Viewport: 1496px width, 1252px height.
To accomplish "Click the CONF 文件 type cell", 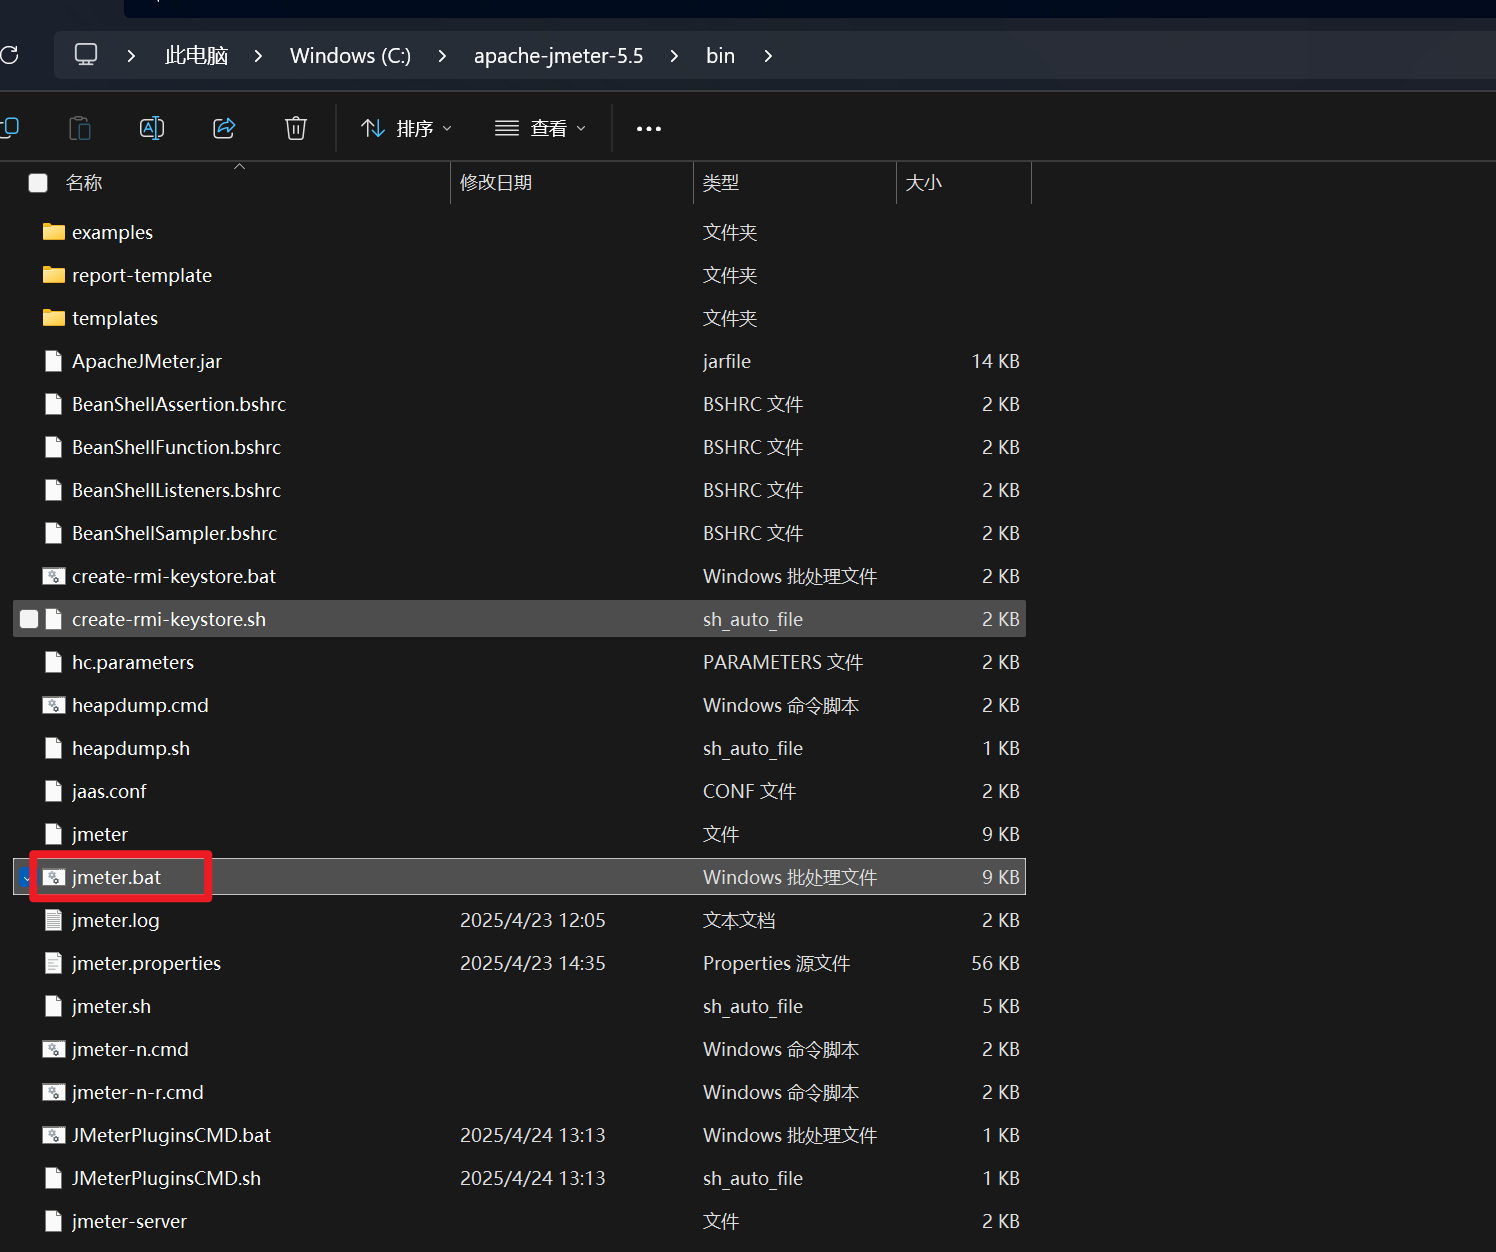I will click(749, 791).
